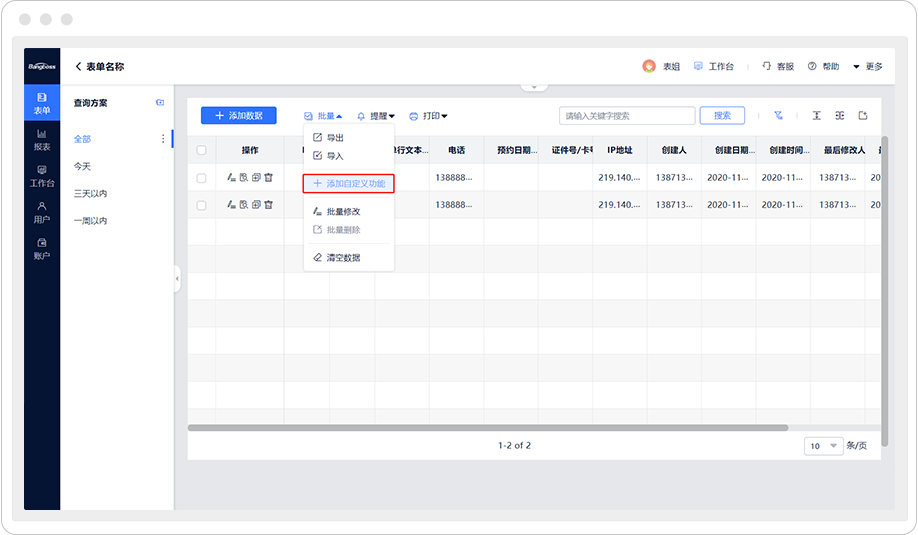918x535 pixels.
Task: Click the filter icon next to the search button
Action: pyautogui.click(x=778, y=116)
